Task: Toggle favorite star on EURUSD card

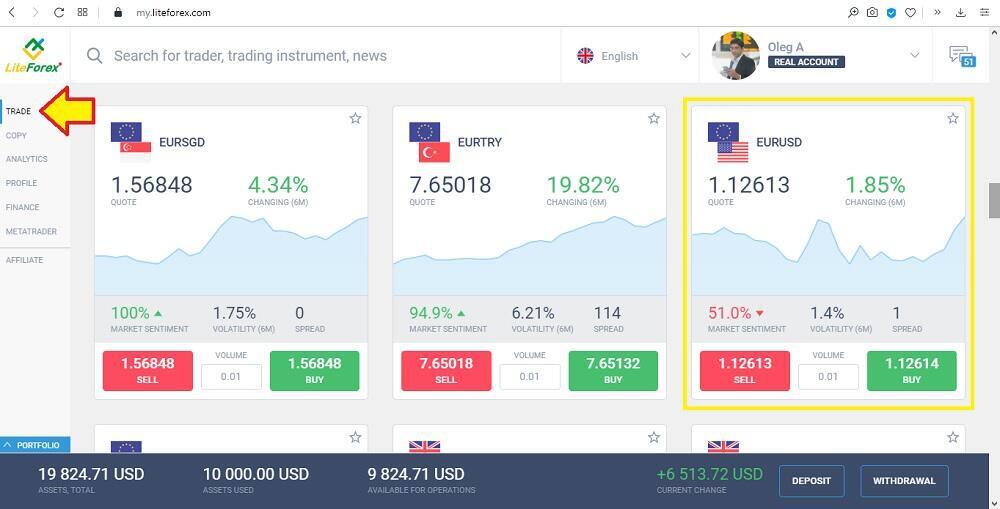Action: click(x=953, y=118)
